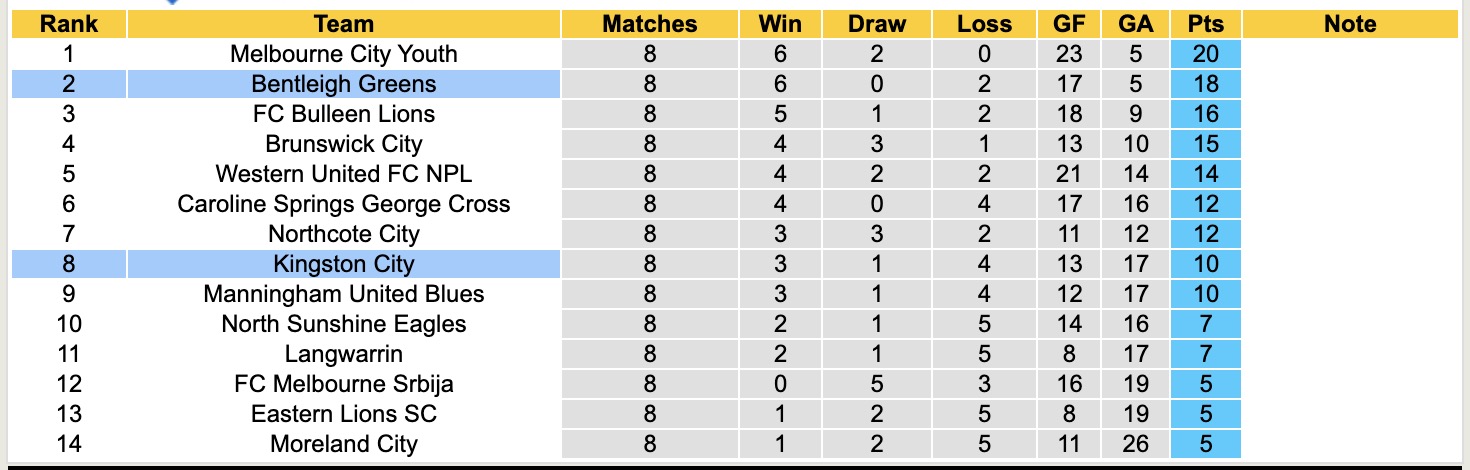This screenshot has height=470, width=1470.
Task: Sort by the Pts column header
Action: pos(1206,24)
